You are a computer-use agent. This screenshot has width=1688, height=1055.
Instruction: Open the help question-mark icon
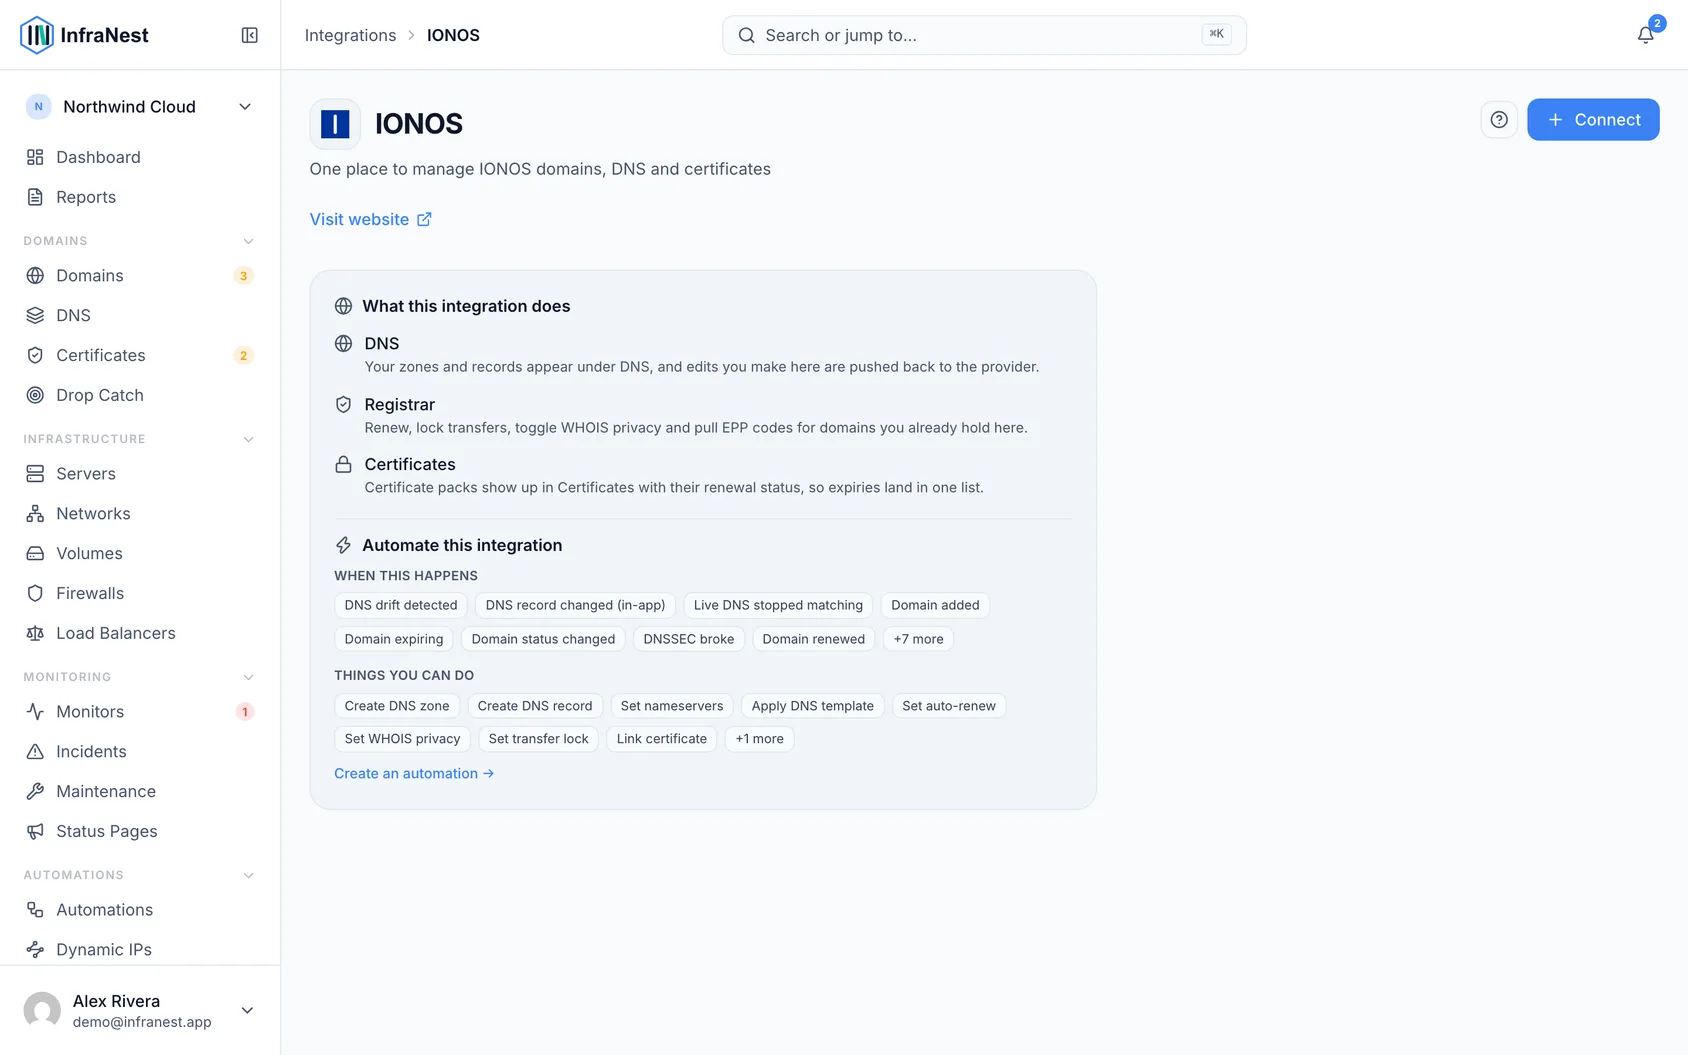[1499, 120]
